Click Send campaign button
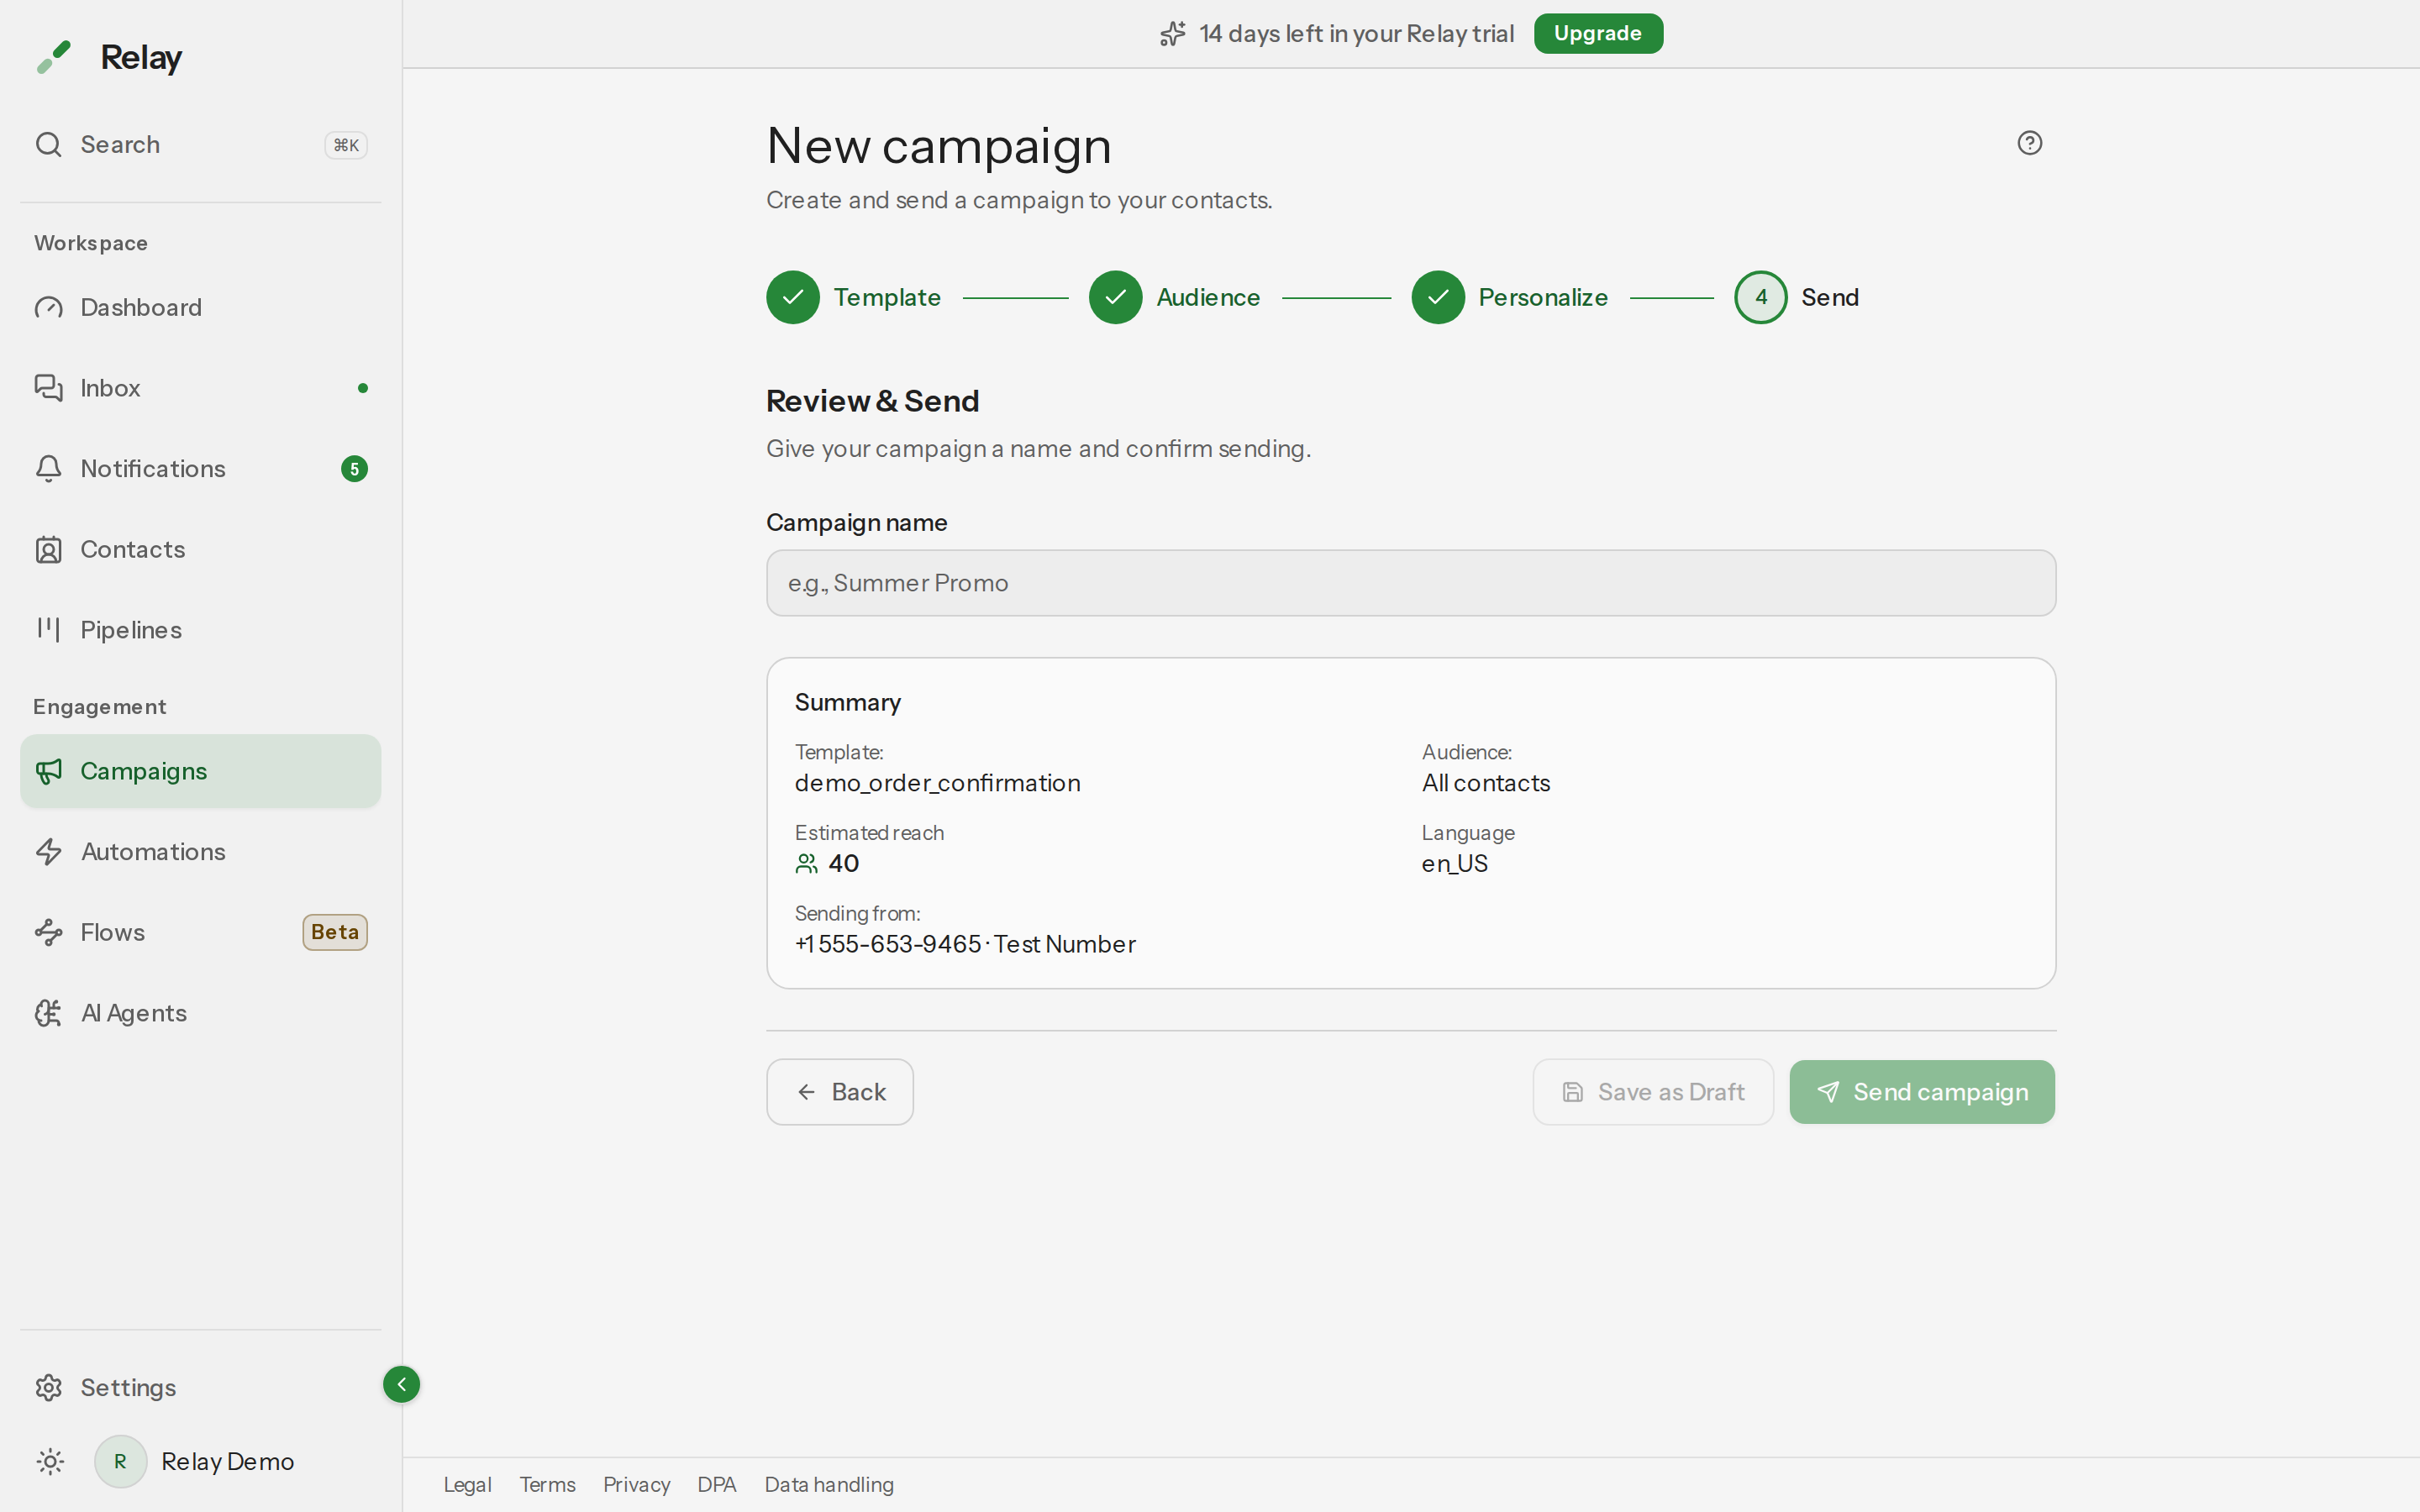Image resolution: width=2420 pixels, height=1512 pixels. click(x=1922, y=1092)
